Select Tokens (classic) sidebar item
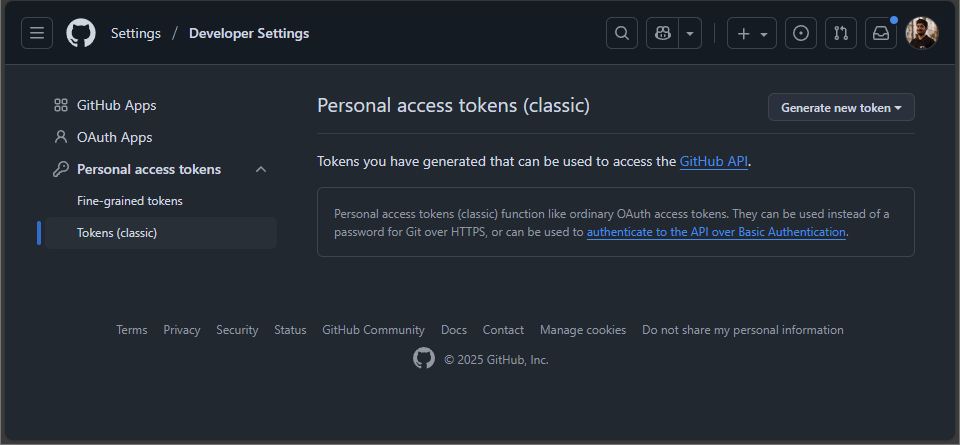960x445 pixels. coord(117,233)
